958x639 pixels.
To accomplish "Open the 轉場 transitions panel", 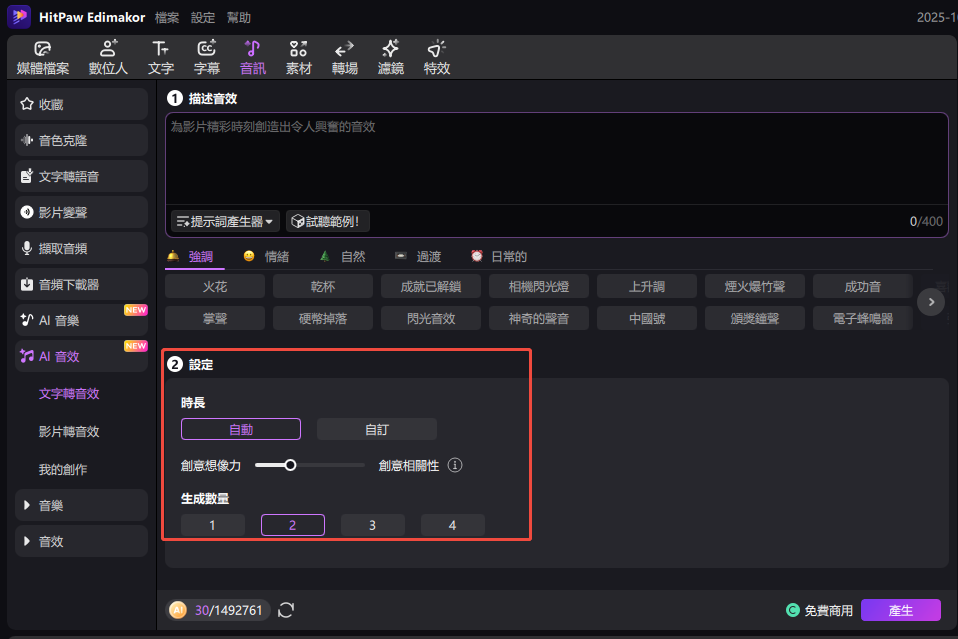I will pyautogui.click(x=344, y=58).
